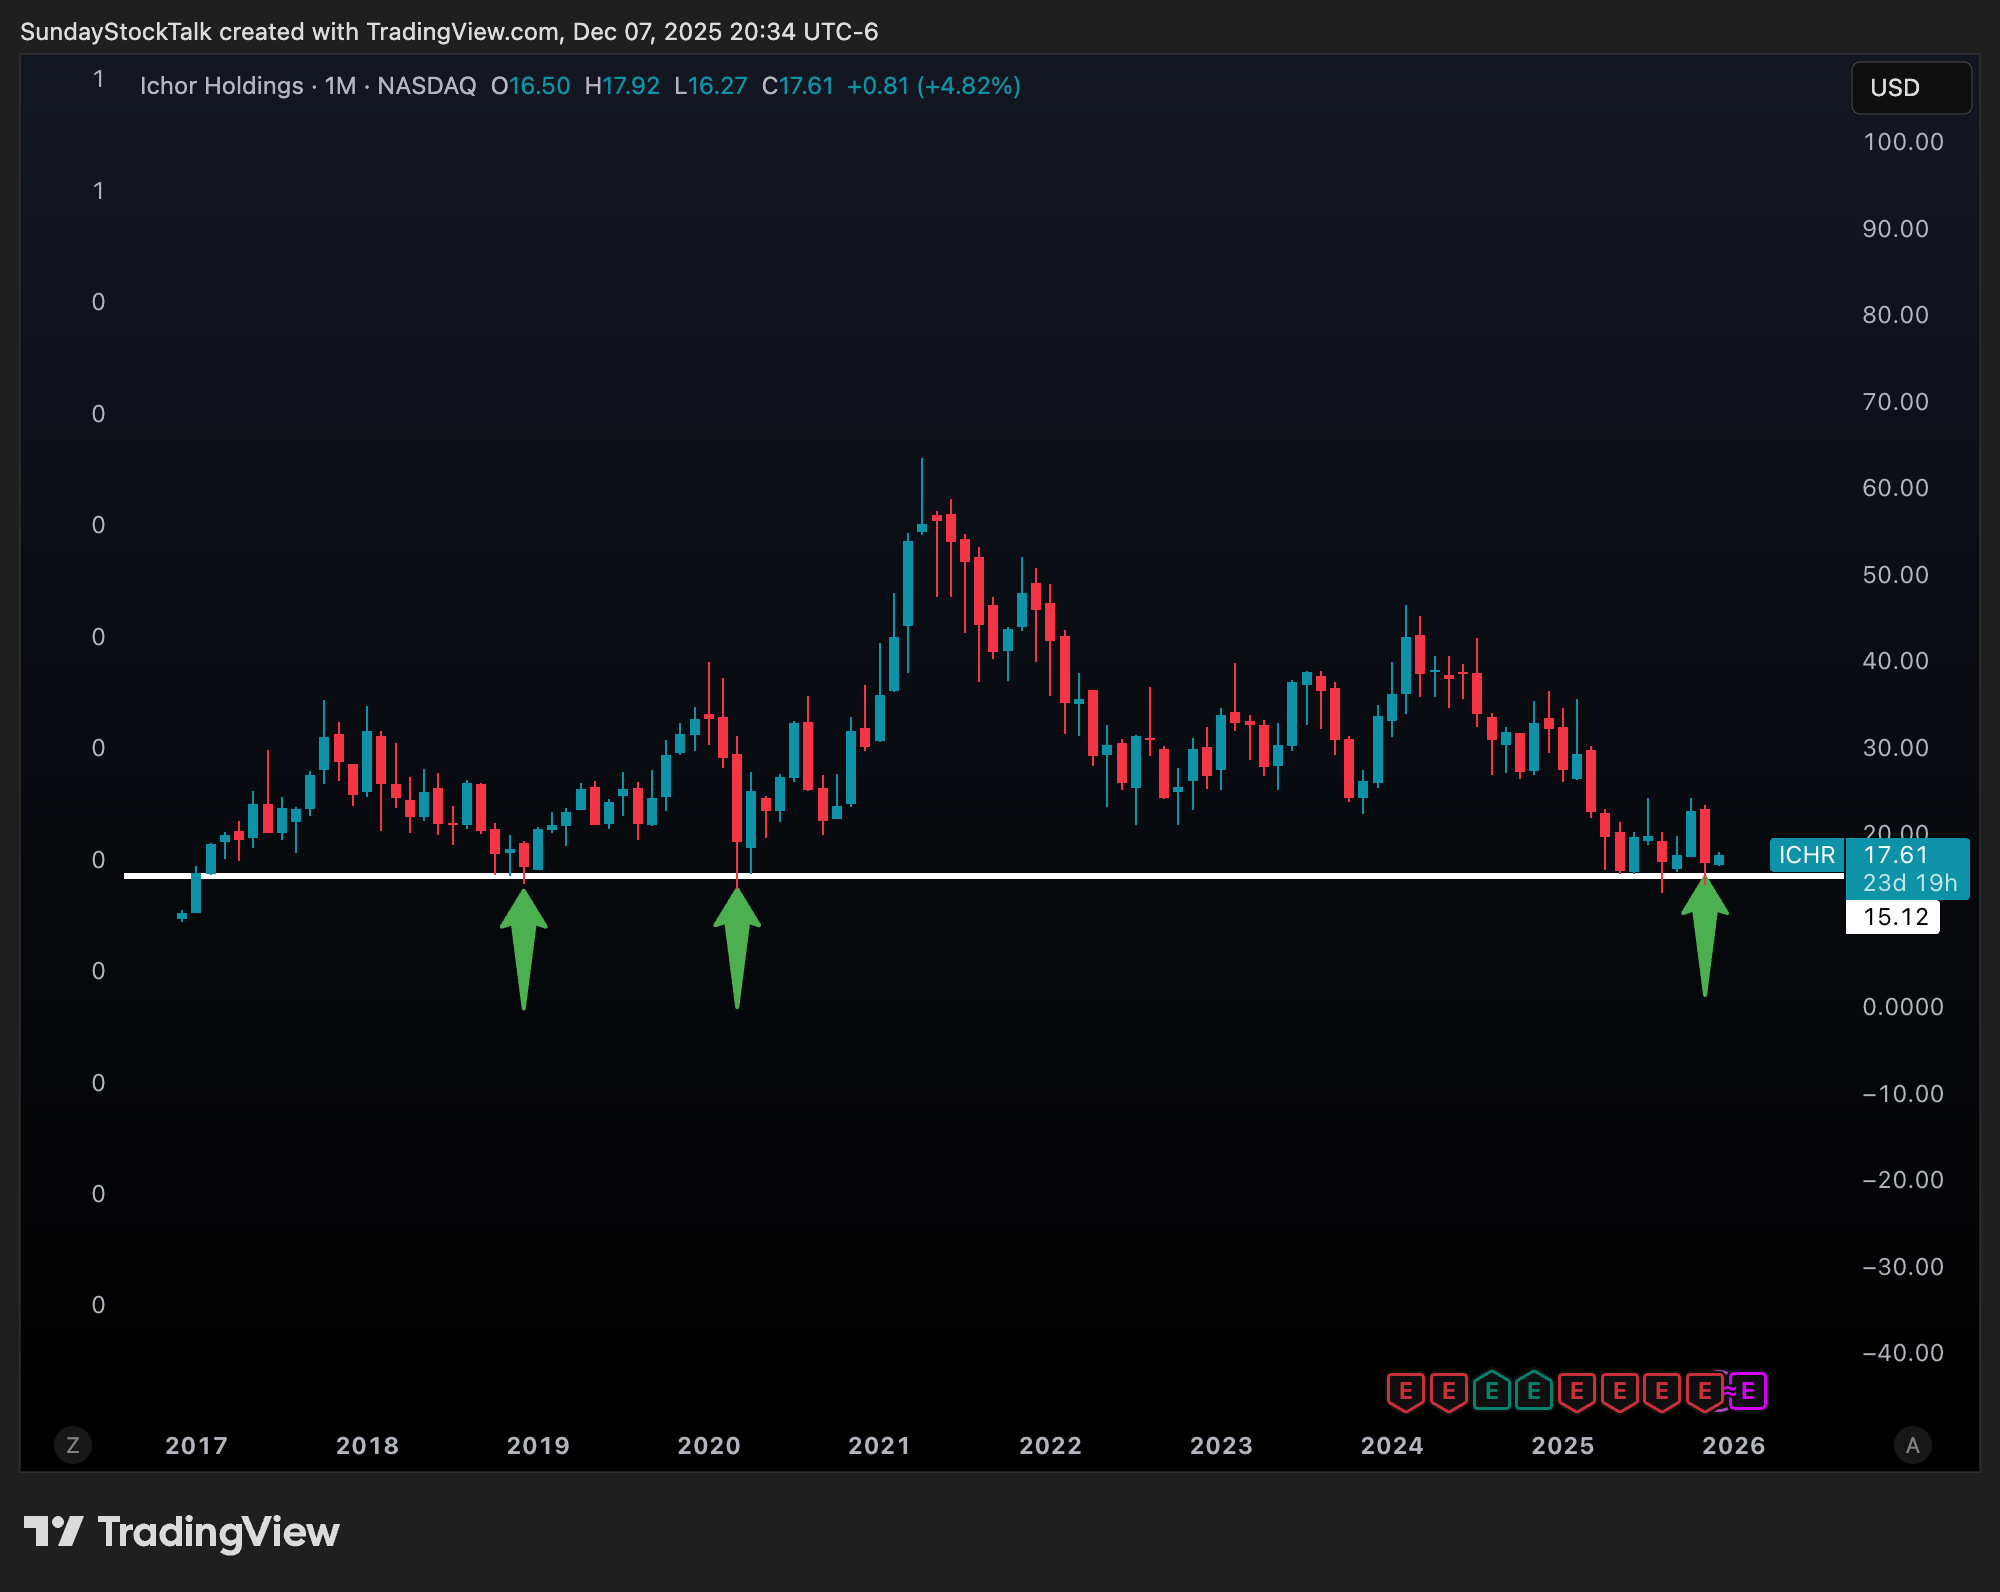Viewport: 2000px width, 1592px height.
Task: Click the purple upcoming earnings E marker
Action: 1749,1391
